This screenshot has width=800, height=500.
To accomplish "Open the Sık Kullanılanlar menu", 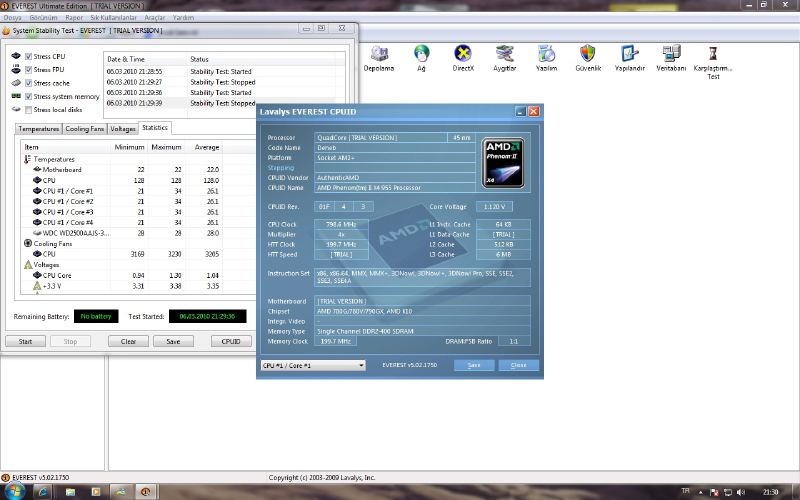I will (114, 17).
